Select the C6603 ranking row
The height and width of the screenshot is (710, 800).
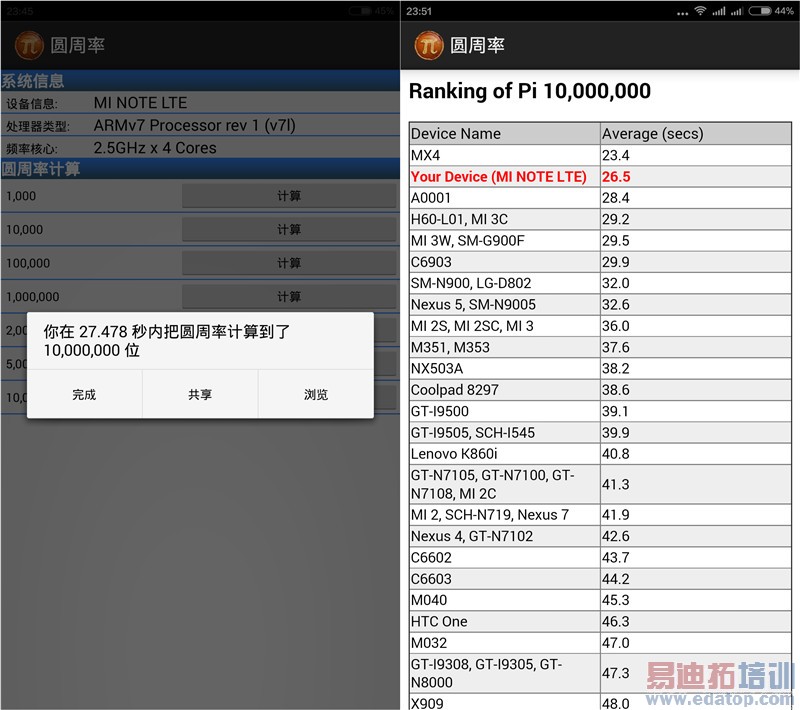[x=600, y=579]
